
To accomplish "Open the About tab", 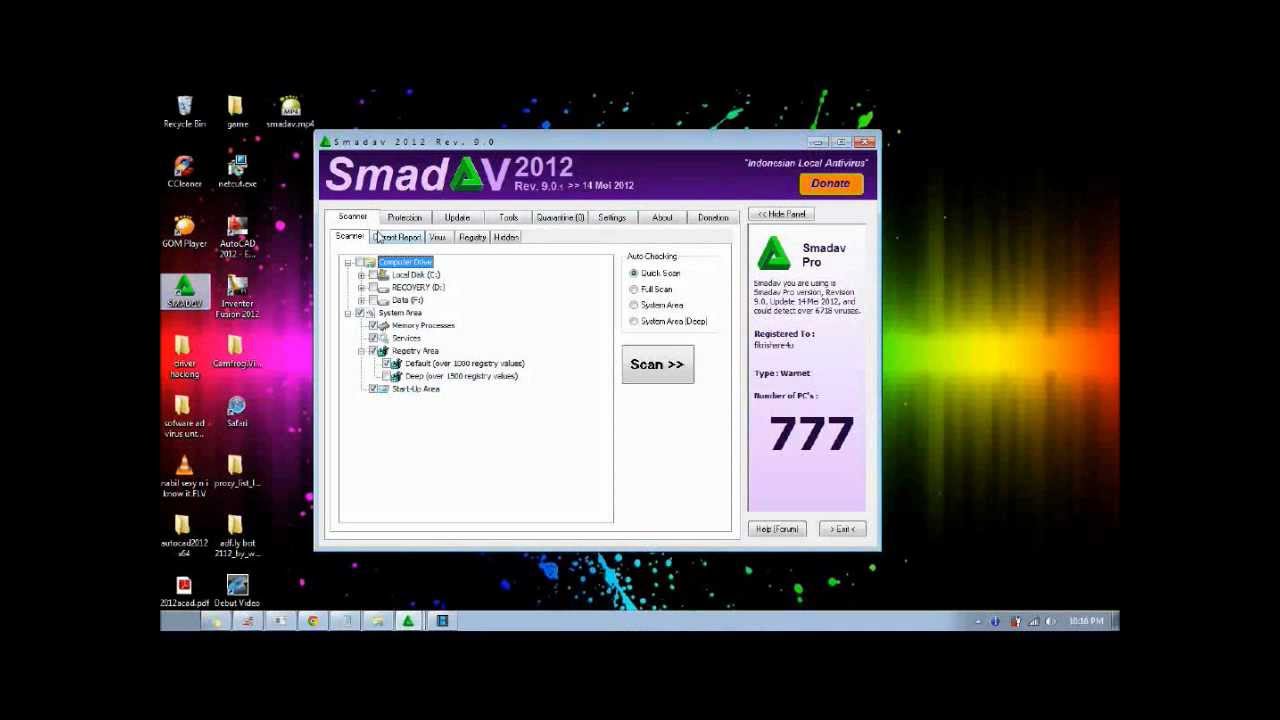I will click(662, 217).
